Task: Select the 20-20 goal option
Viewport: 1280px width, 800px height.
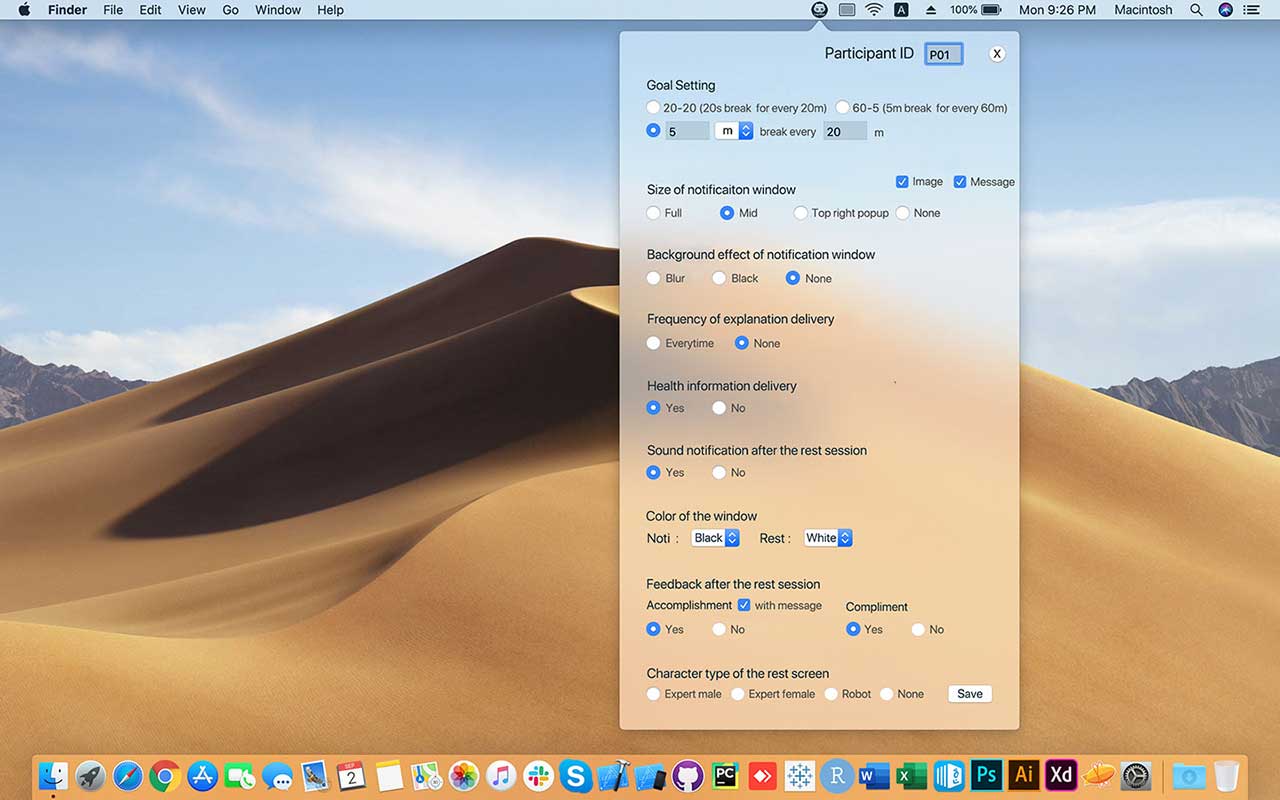Action: point(653,107)
